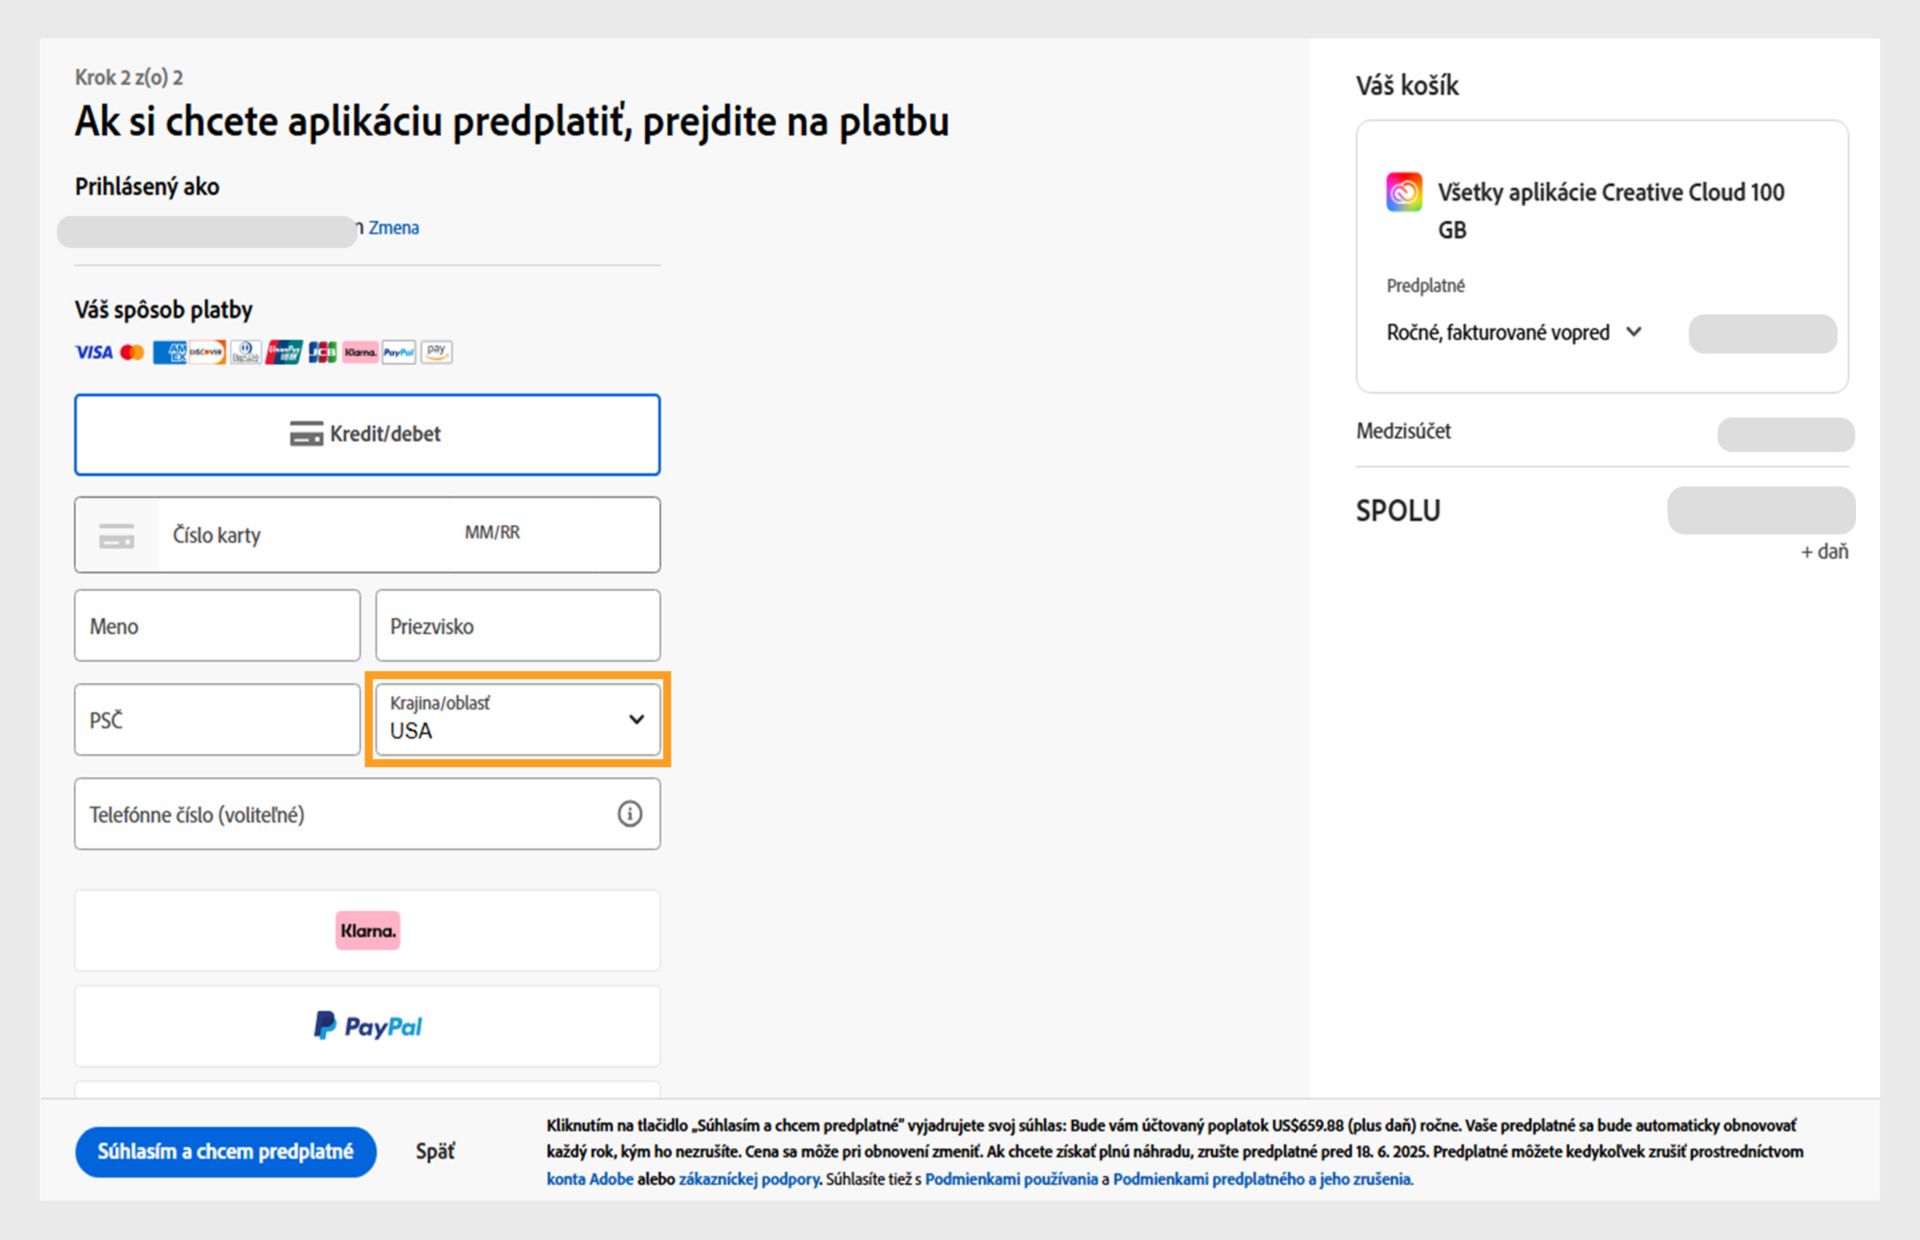Viewport: 1920px width, 1240px height.
Task: Click the phone number info icon
Action: pos(629,814)
